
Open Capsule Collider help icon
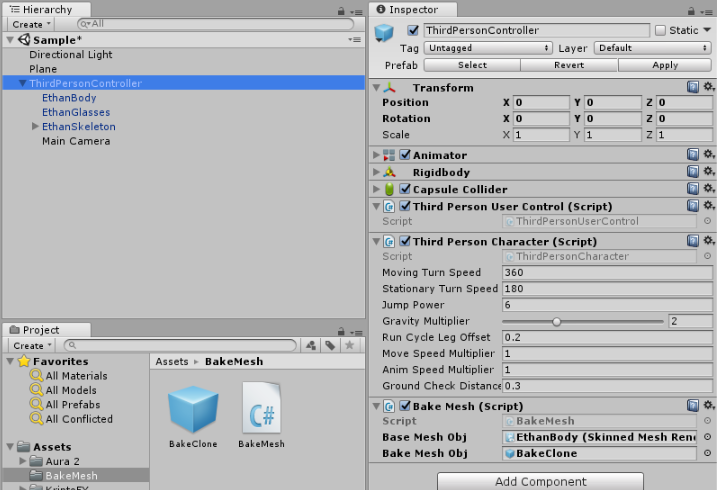tap(693, 188)
